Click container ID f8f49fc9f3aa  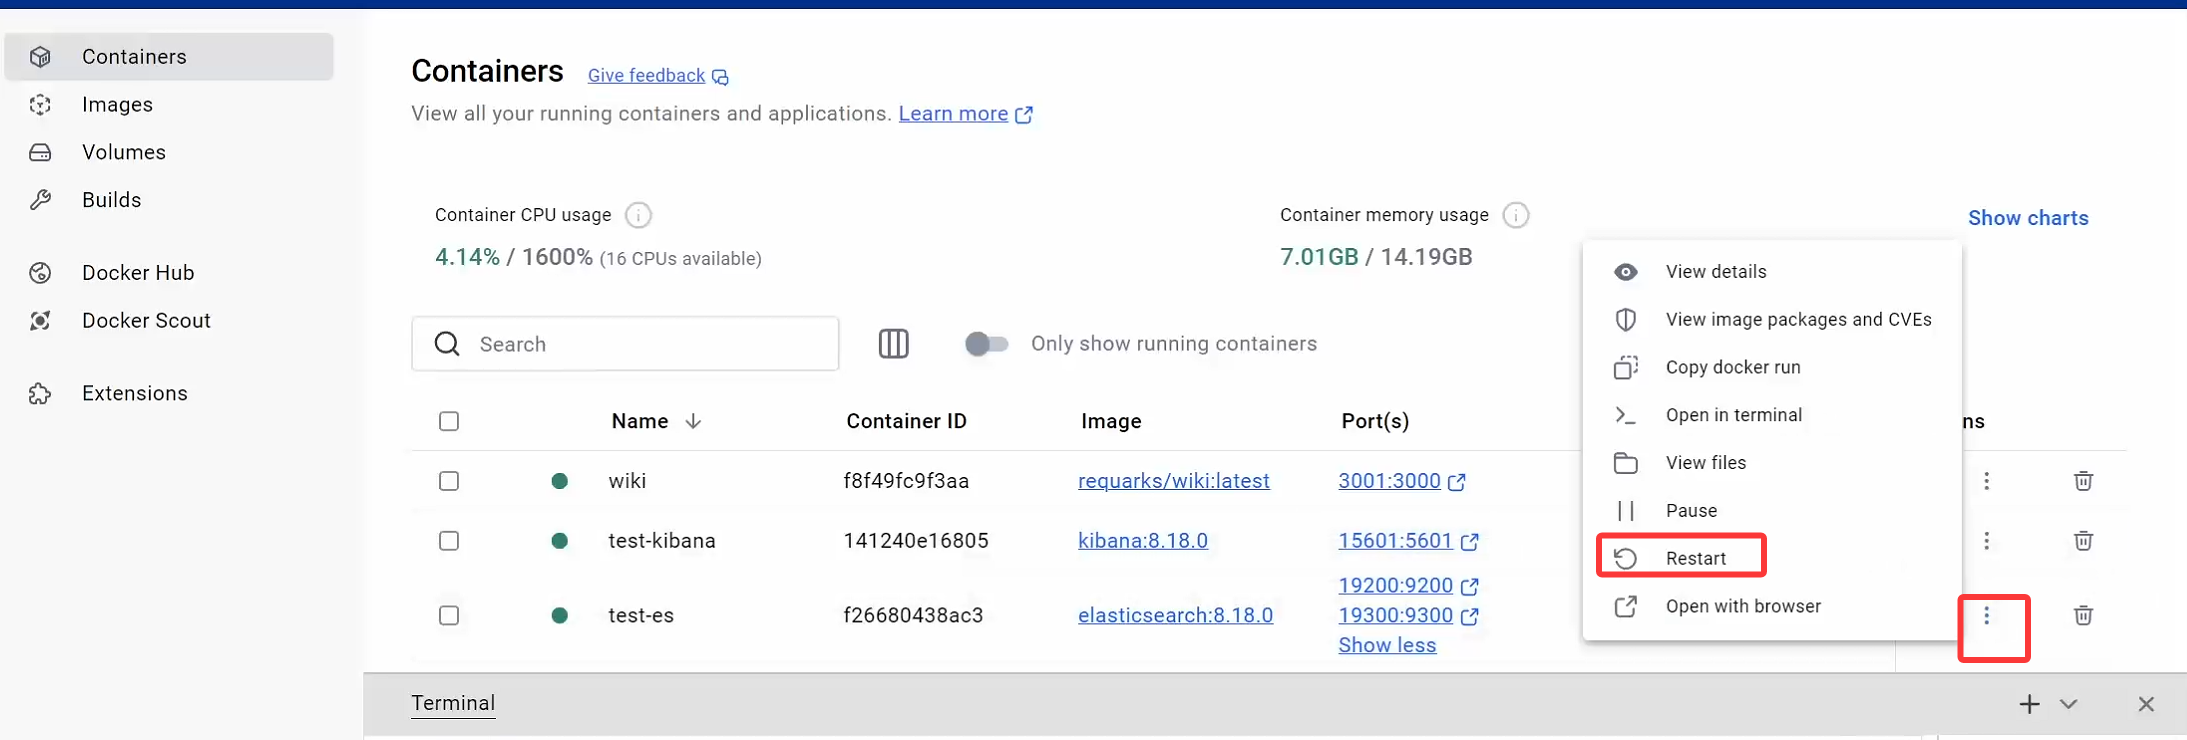906,481
